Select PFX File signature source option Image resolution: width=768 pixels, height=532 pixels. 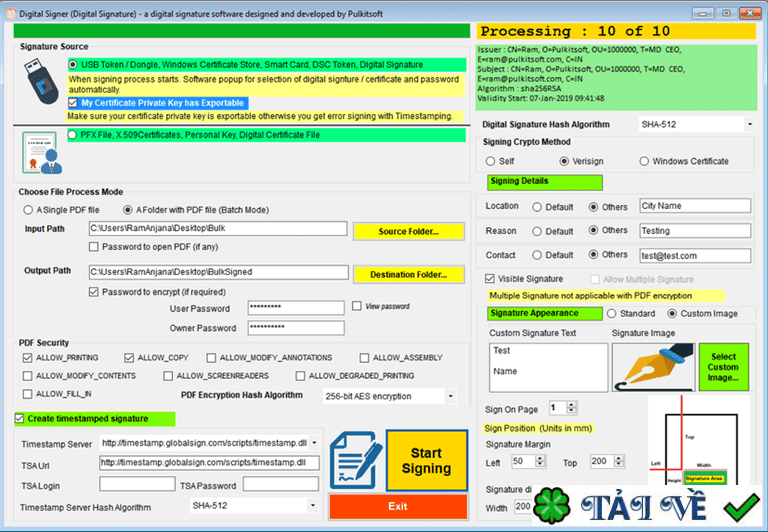tap(72, 135)
